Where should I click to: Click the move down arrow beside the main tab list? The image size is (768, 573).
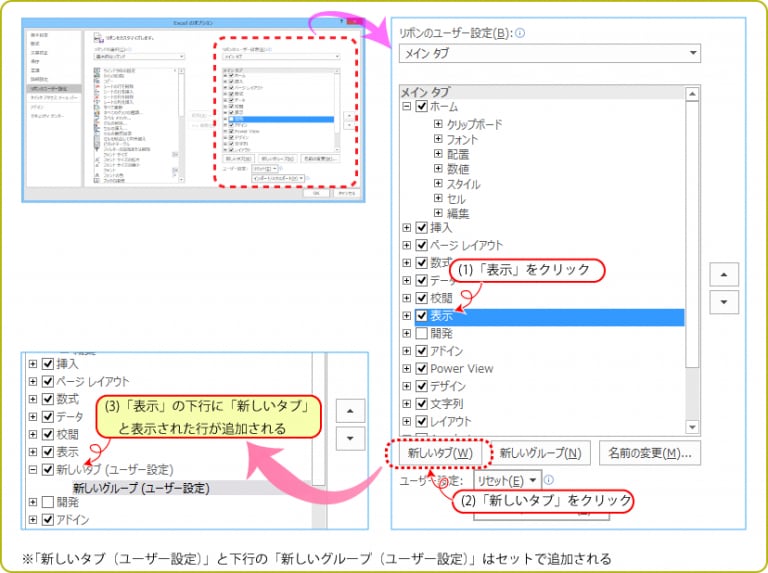coord(723,302)
